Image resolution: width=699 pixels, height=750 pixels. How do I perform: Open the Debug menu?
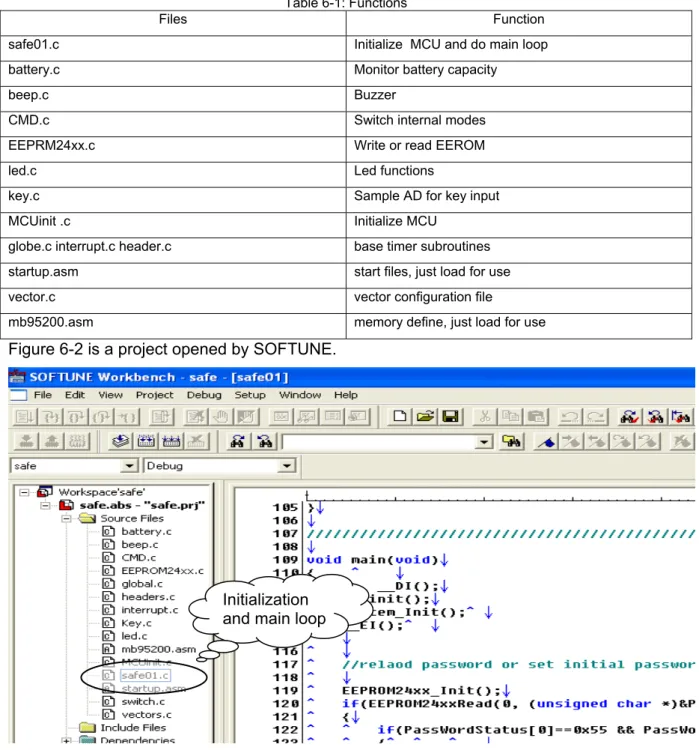tap(204, 395)
